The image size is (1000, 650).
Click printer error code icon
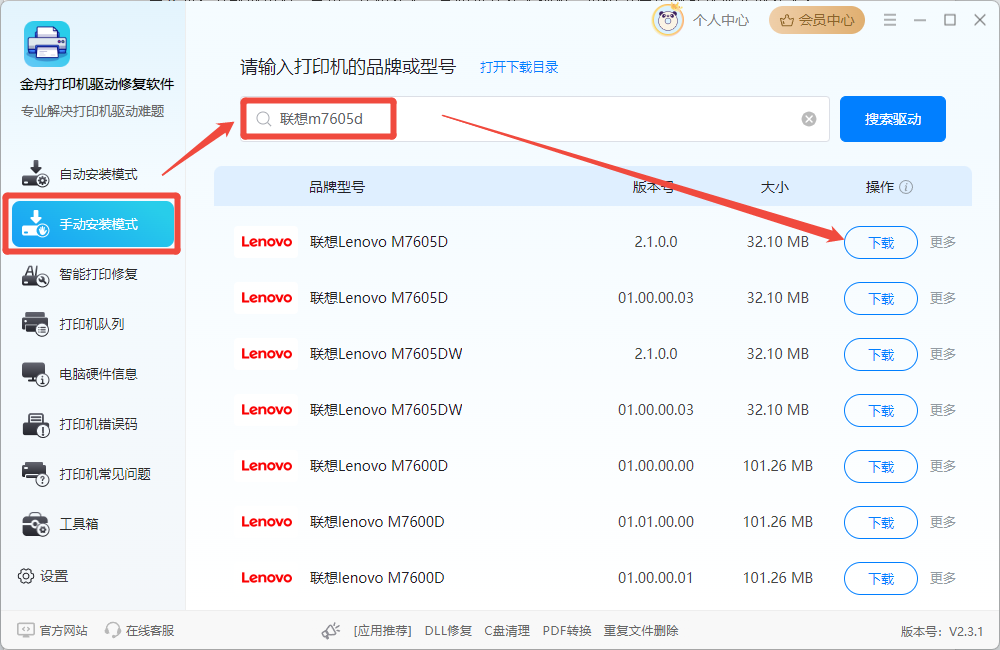(x=35, y=424)
